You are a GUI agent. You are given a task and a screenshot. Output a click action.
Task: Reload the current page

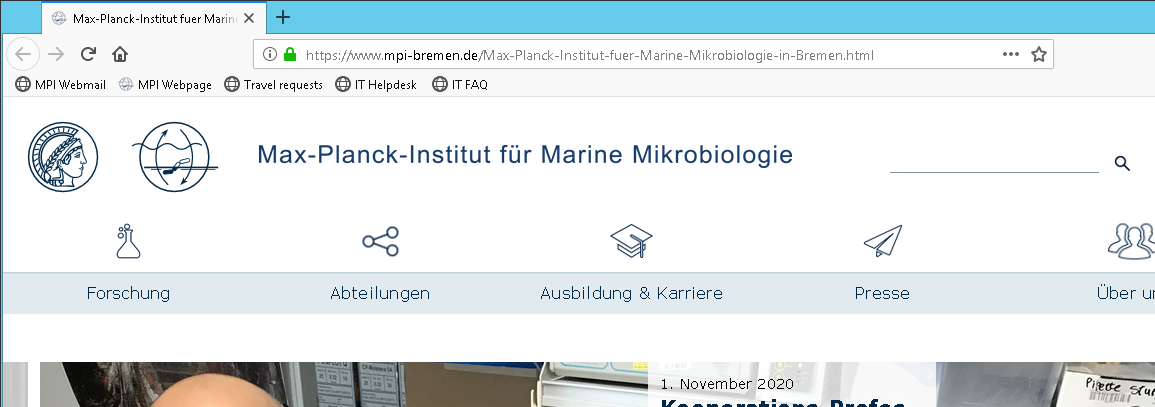88,54
